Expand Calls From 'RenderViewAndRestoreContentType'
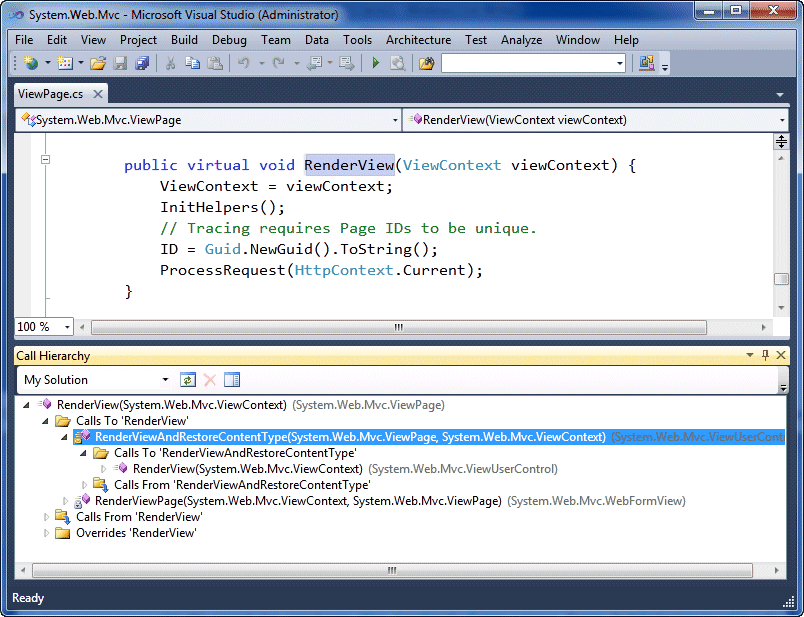This screenshot has height=617, width=804. (84, 485)
